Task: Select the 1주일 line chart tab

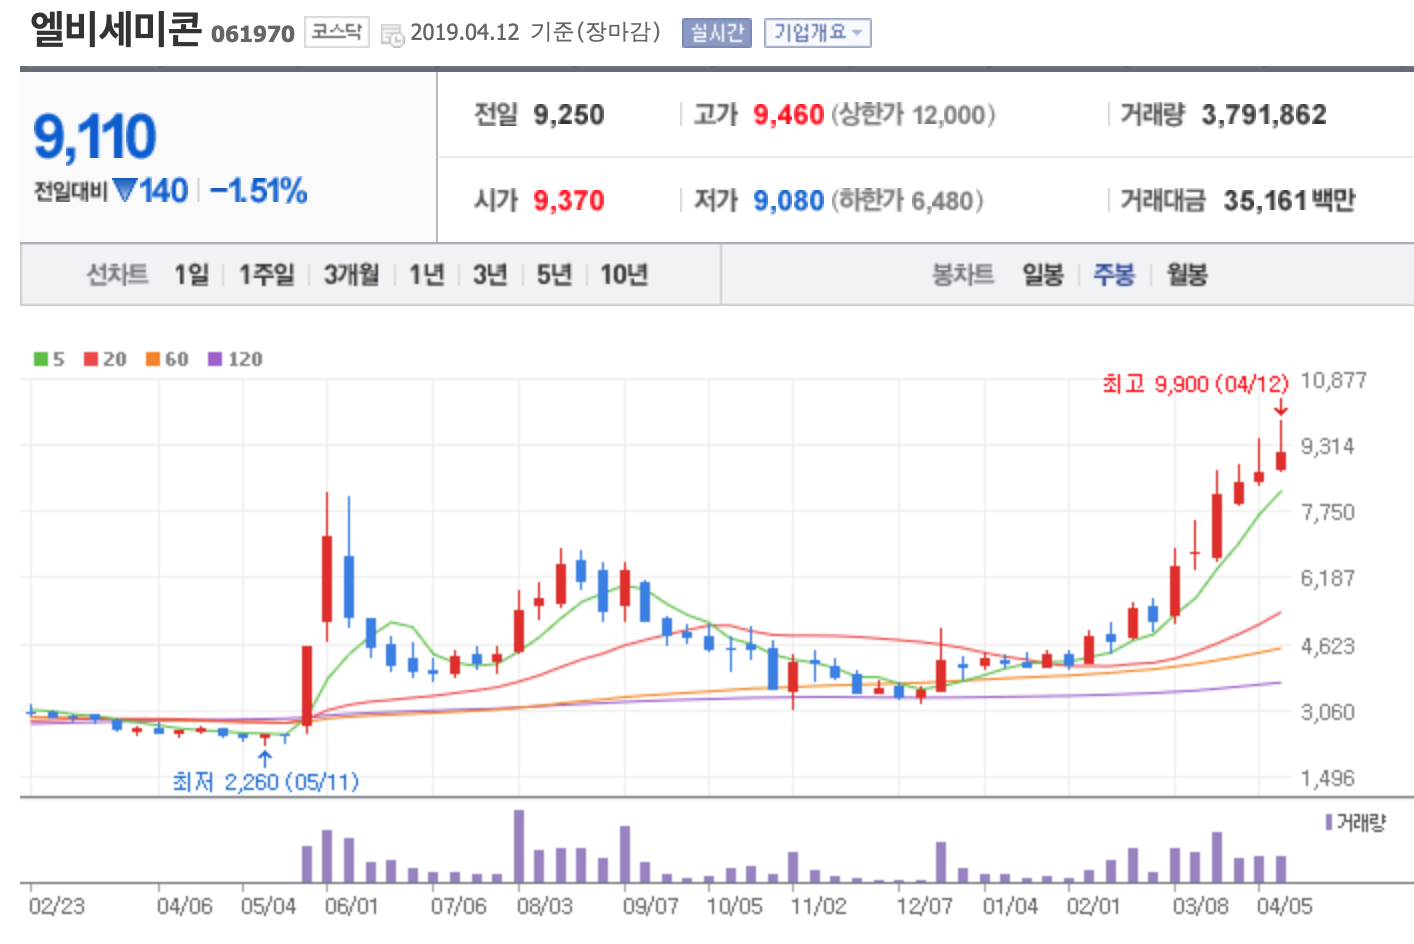Action: coord(267,274)
